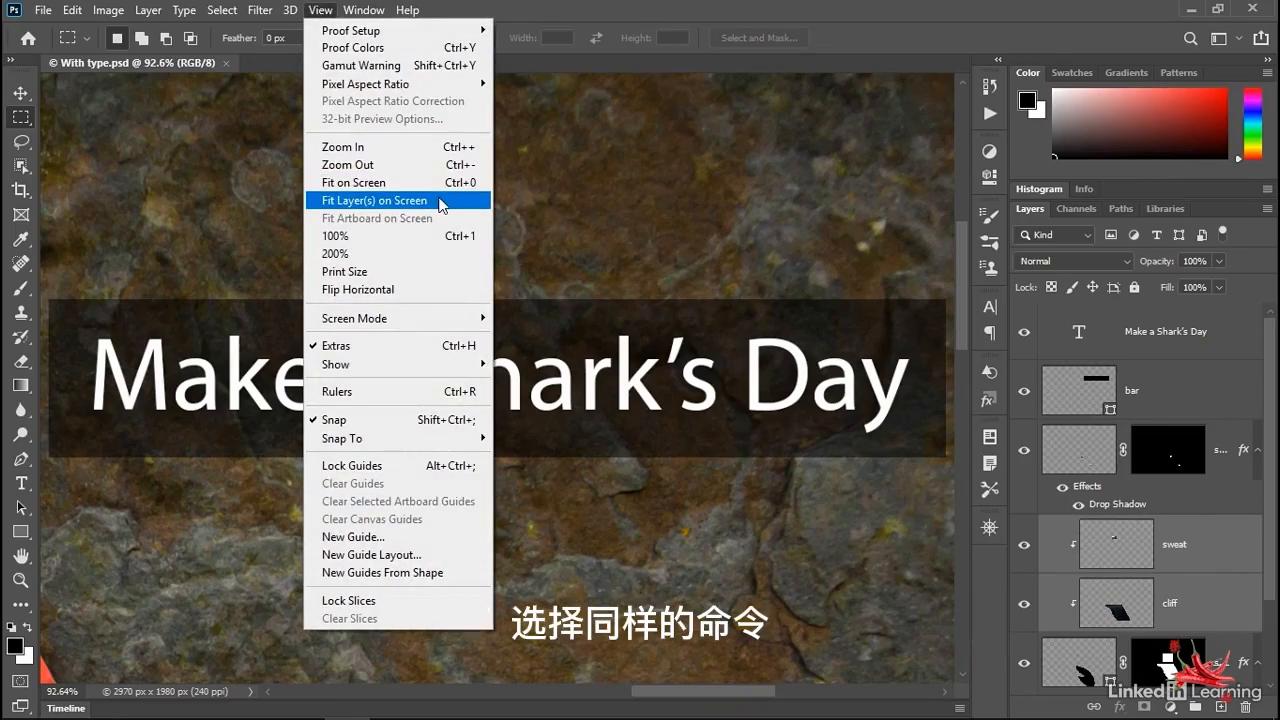Select the Crop tool
1280x720 pixels.
[x=21, y=190]
